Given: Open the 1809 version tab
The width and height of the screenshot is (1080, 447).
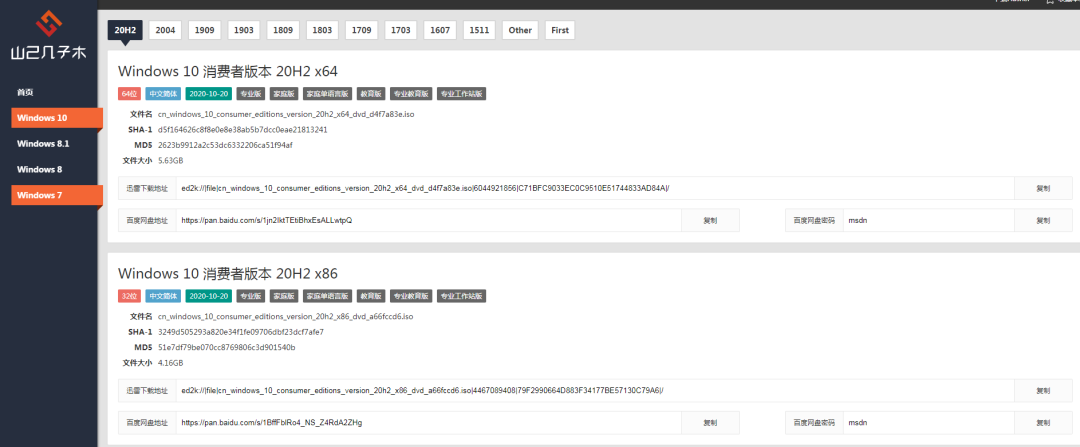Looking at the screenshot, I should point(282,30).
